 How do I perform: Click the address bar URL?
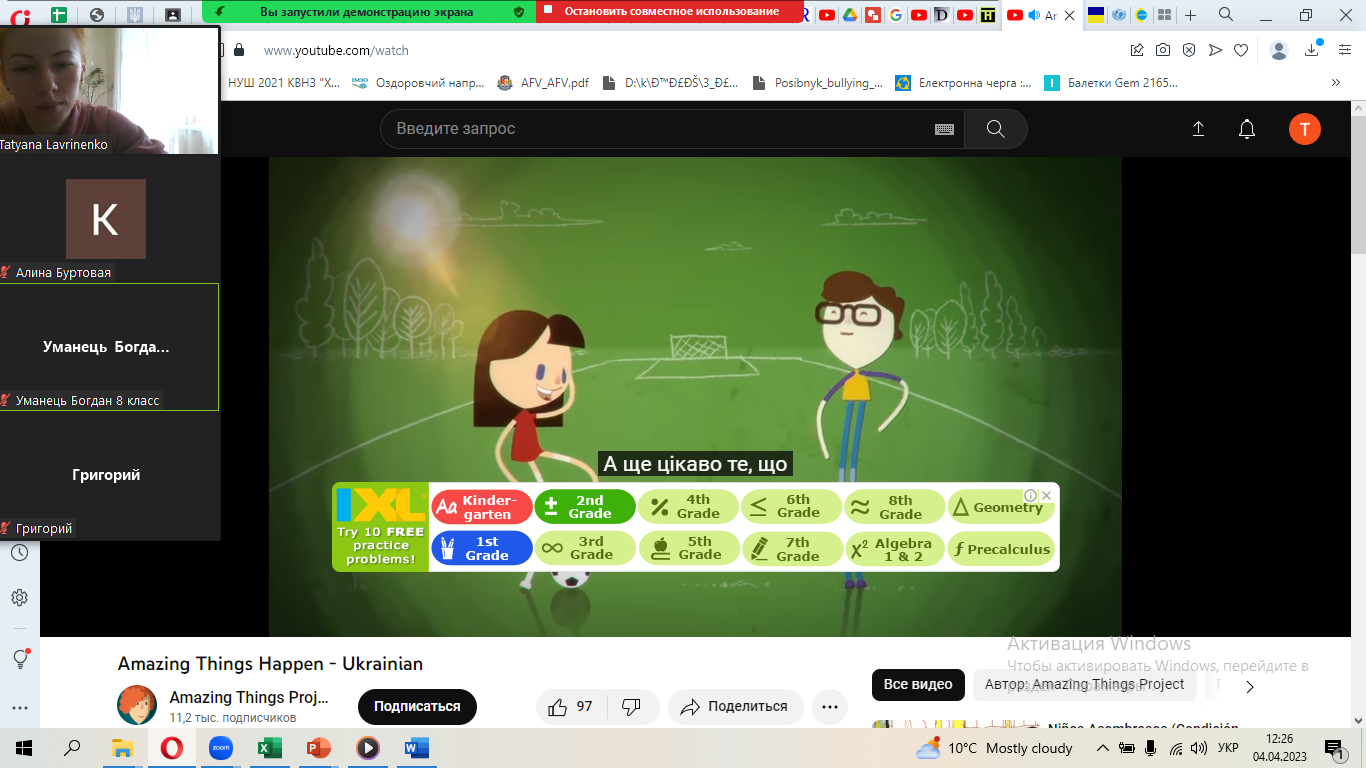coord(336,50)
